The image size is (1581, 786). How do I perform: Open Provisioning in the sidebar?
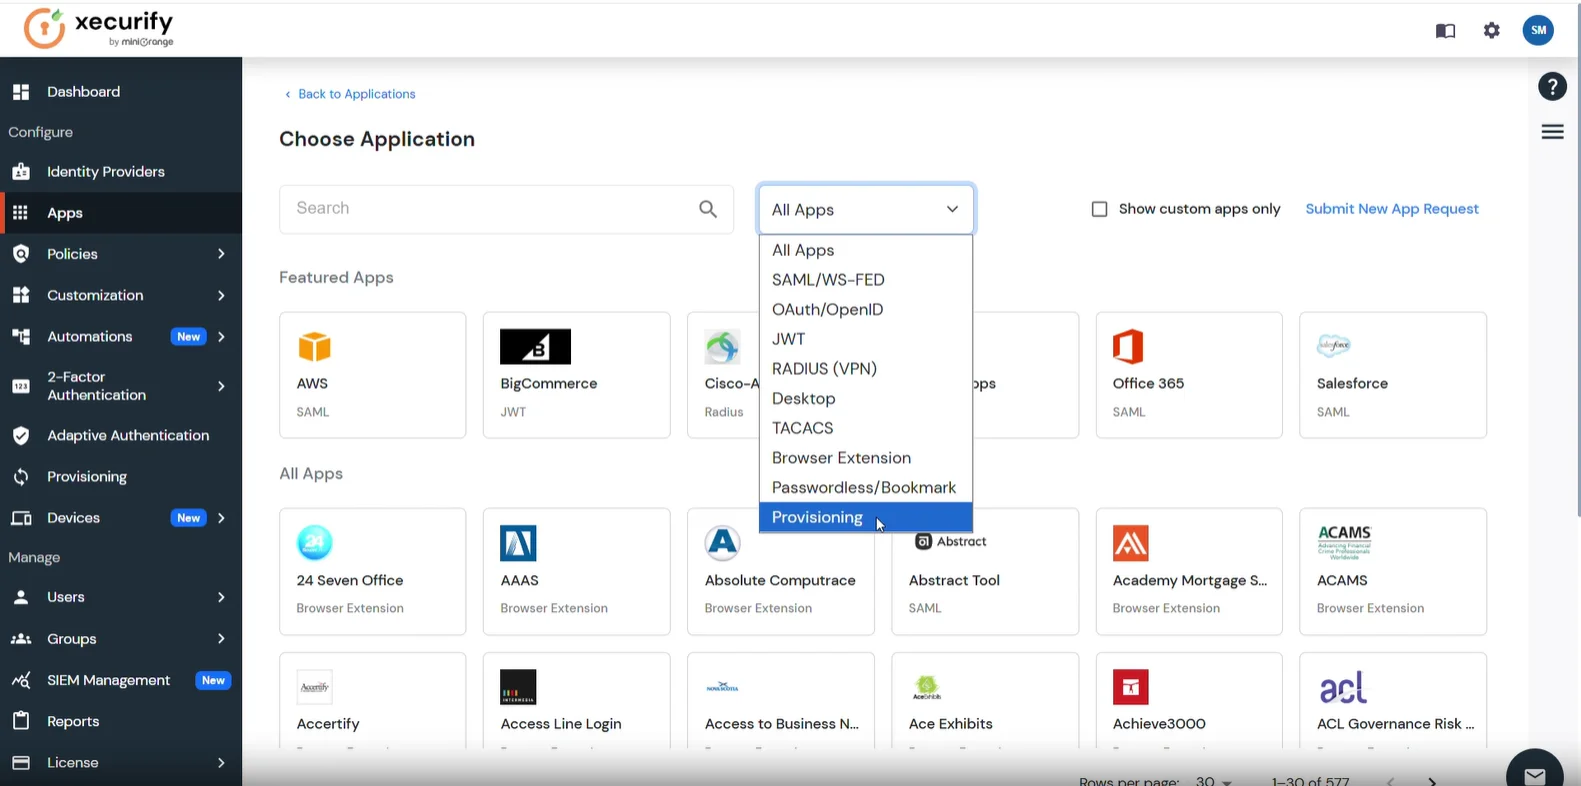pyautogui.click(x=121, y=477)
